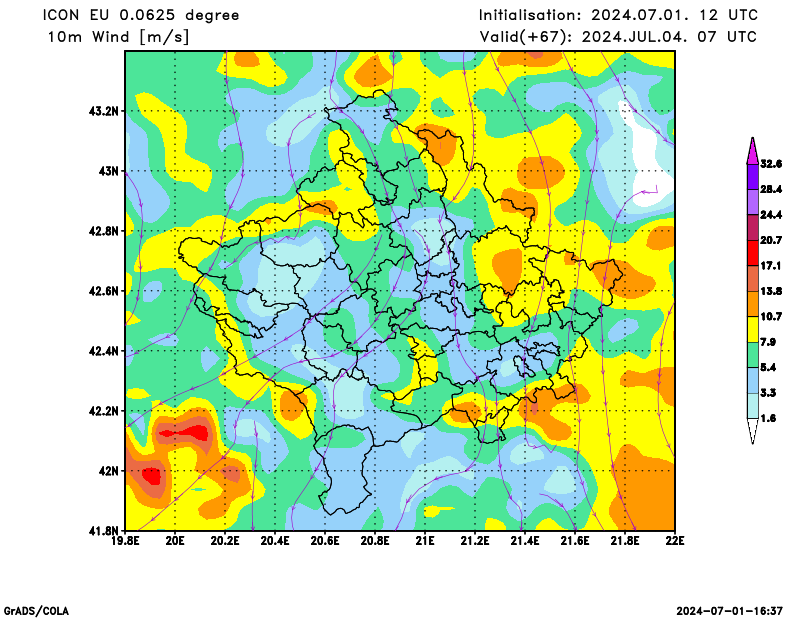The height and width of the screenshot is (618, 800).
Task: Click the 22E longitude label
Action: (675, 540)
